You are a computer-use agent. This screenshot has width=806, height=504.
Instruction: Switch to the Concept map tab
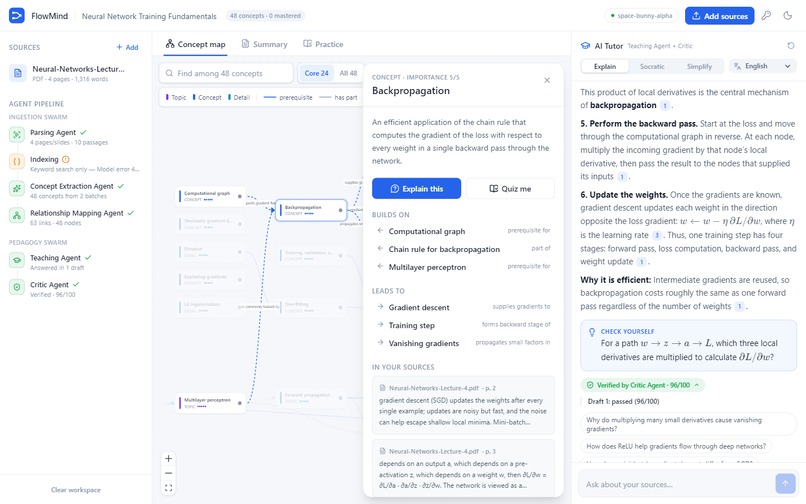[x=195, y=44]
